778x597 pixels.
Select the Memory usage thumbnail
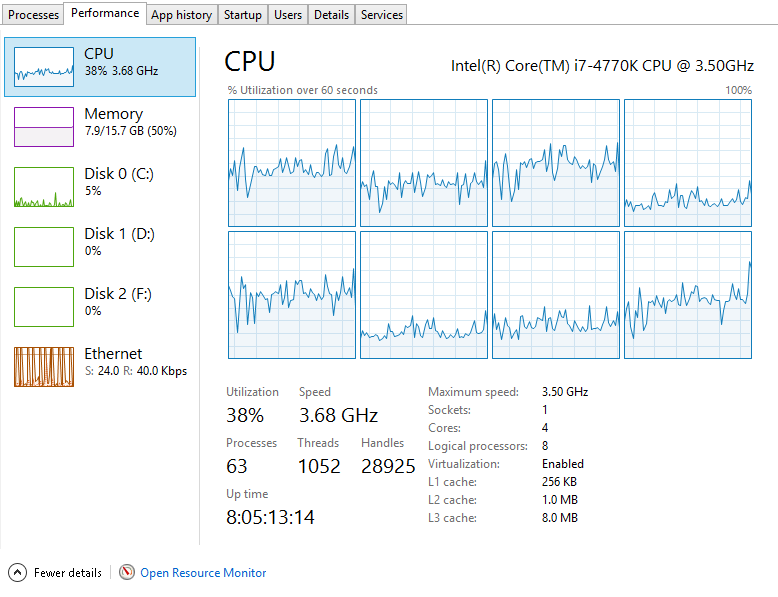(44, 126)
